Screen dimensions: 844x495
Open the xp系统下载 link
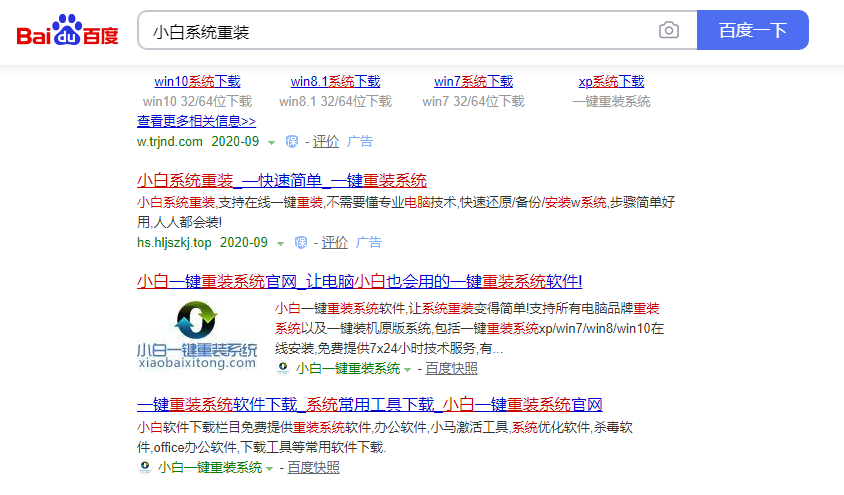tap(611, 82)
